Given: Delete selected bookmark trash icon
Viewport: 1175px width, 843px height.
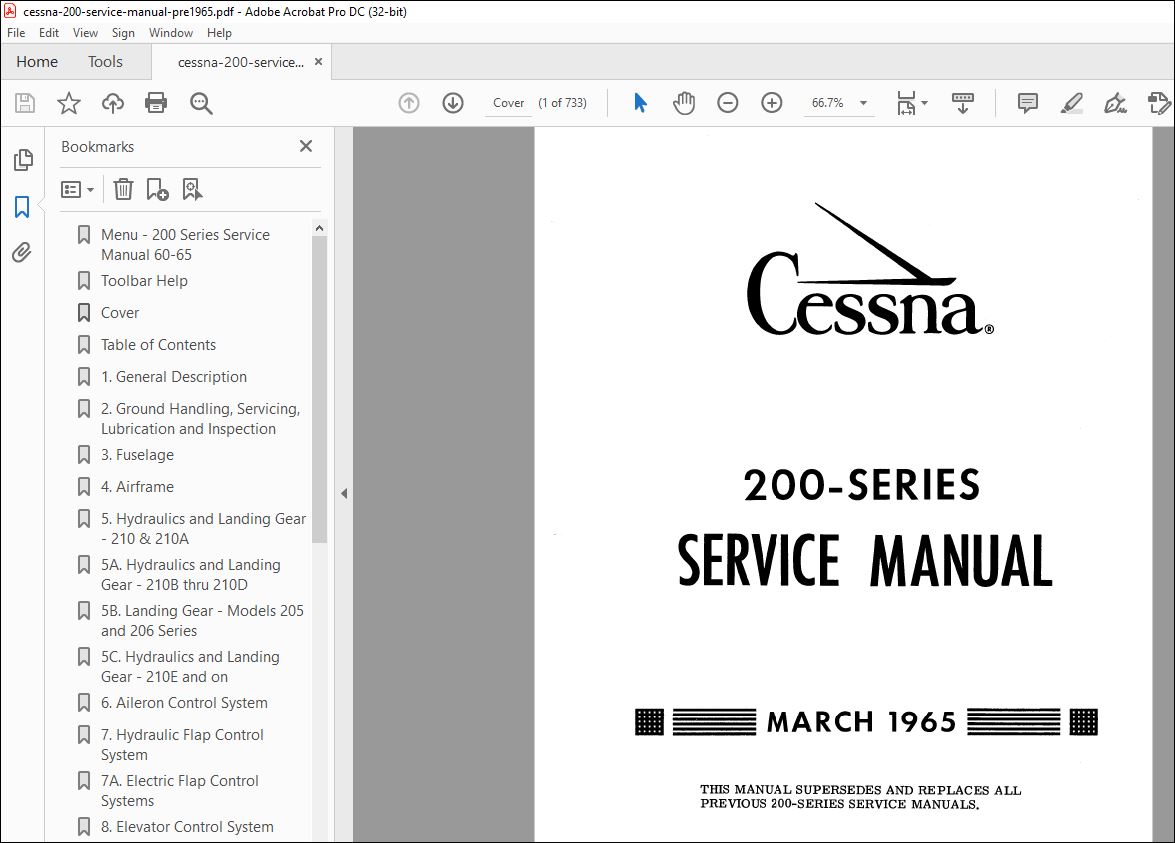Looking at the screenshot, I should click(123, 189).
